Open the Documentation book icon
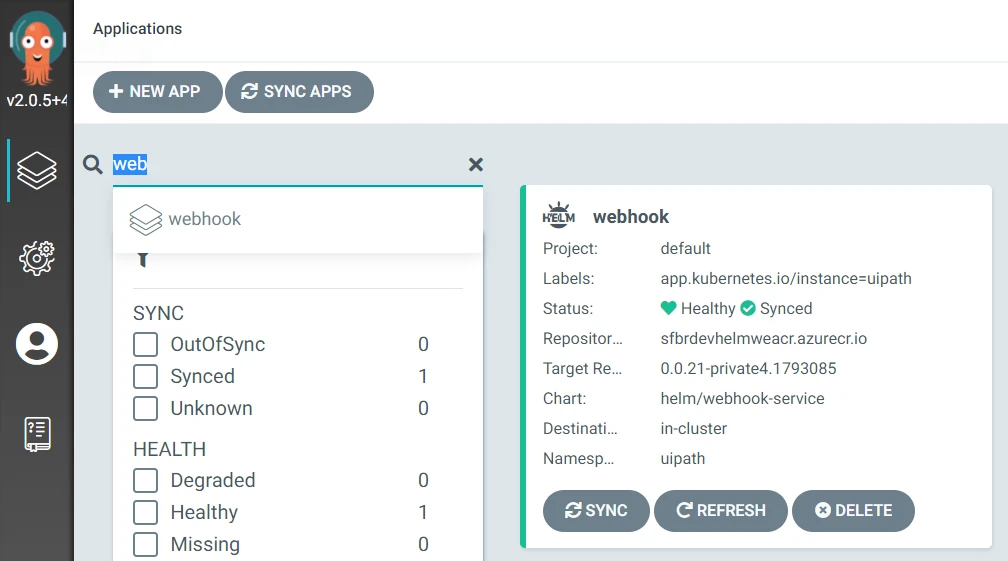Screen dimensions: 1008x561 (x=37, y=434)
